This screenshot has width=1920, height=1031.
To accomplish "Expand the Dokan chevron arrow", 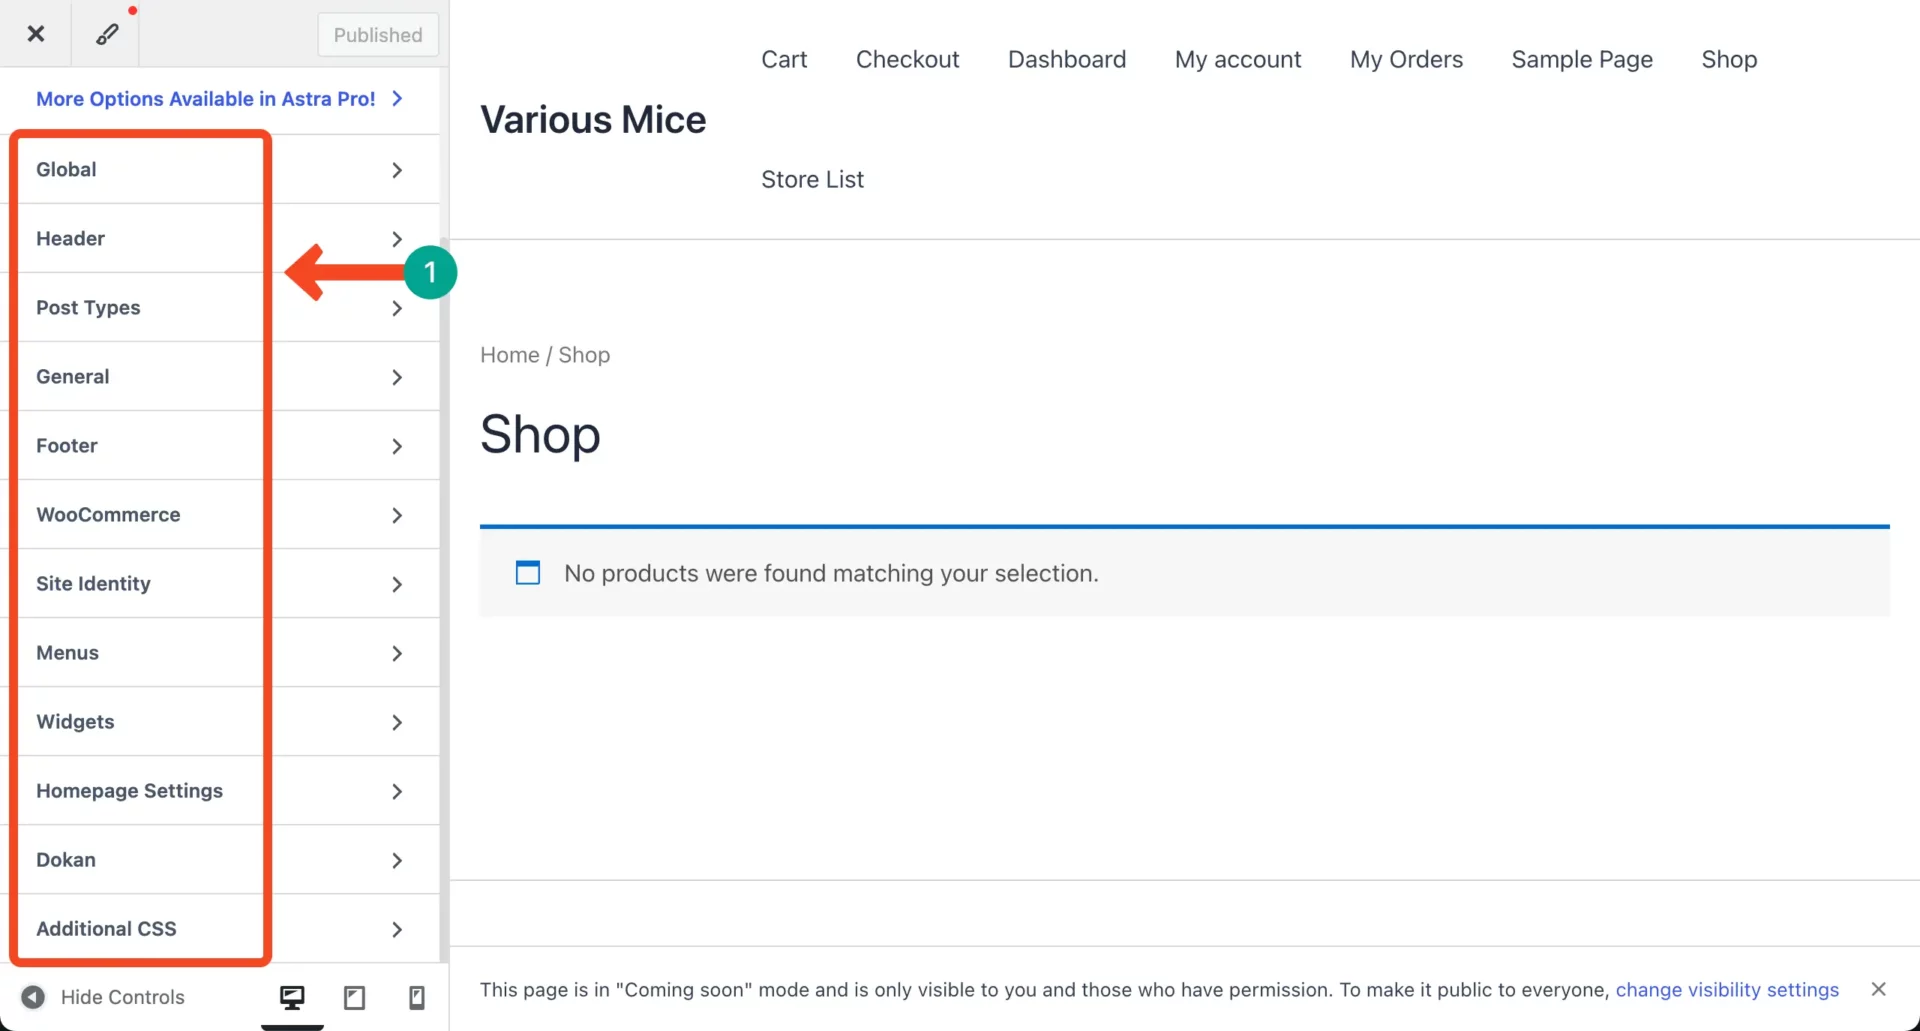I will pos(397,860).
